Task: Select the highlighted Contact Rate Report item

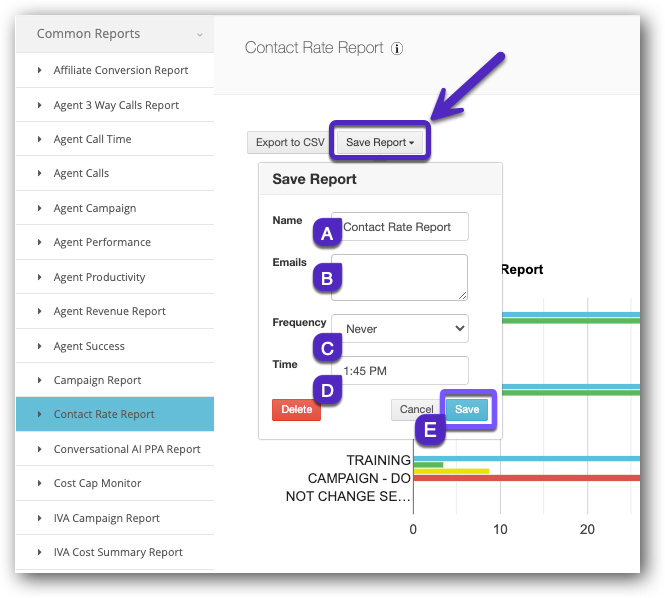Action: (x=104, y=414)
